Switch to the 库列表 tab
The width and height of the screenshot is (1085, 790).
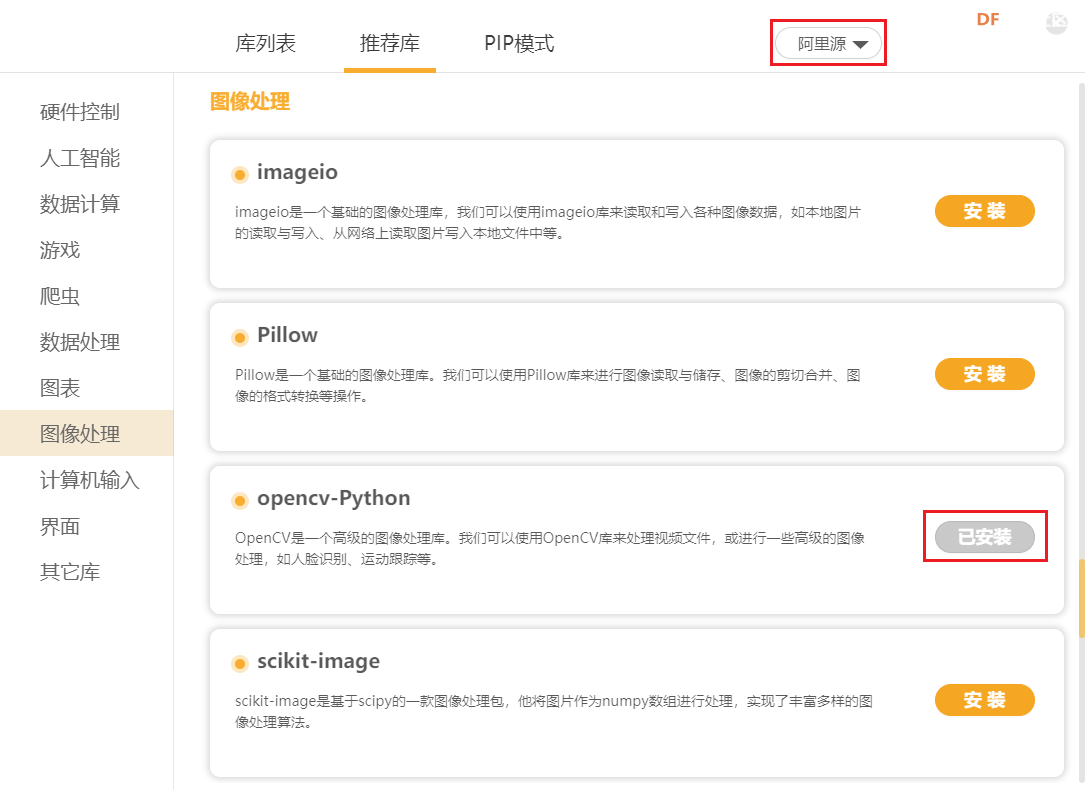pos(266,44)
